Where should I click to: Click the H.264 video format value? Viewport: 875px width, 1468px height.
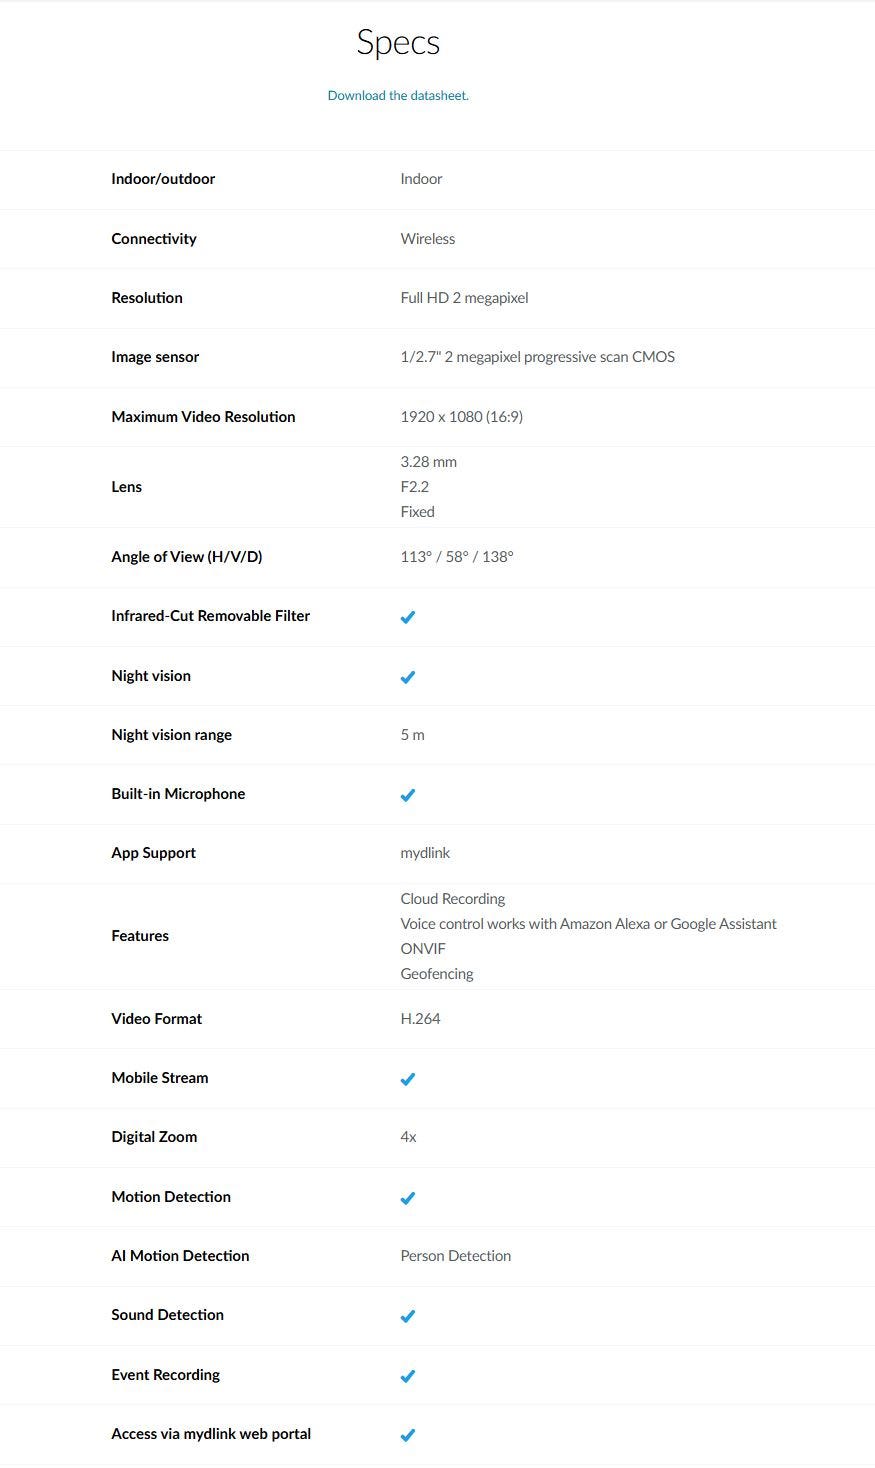[x=420, y=1019]
